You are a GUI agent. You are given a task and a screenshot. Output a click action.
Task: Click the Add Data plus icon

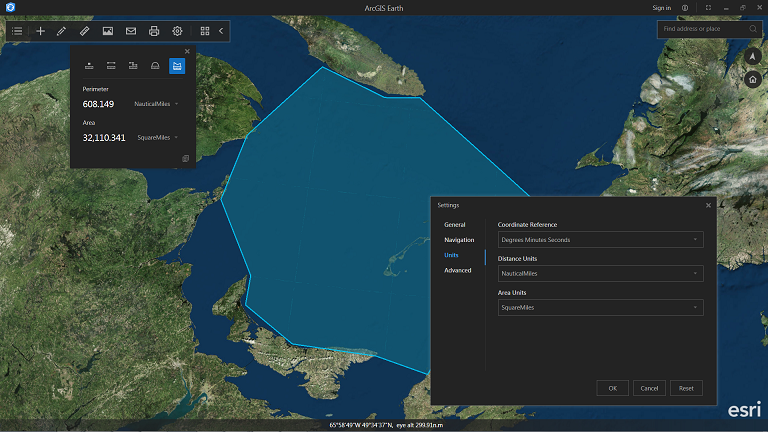click(x=40, y=31)
